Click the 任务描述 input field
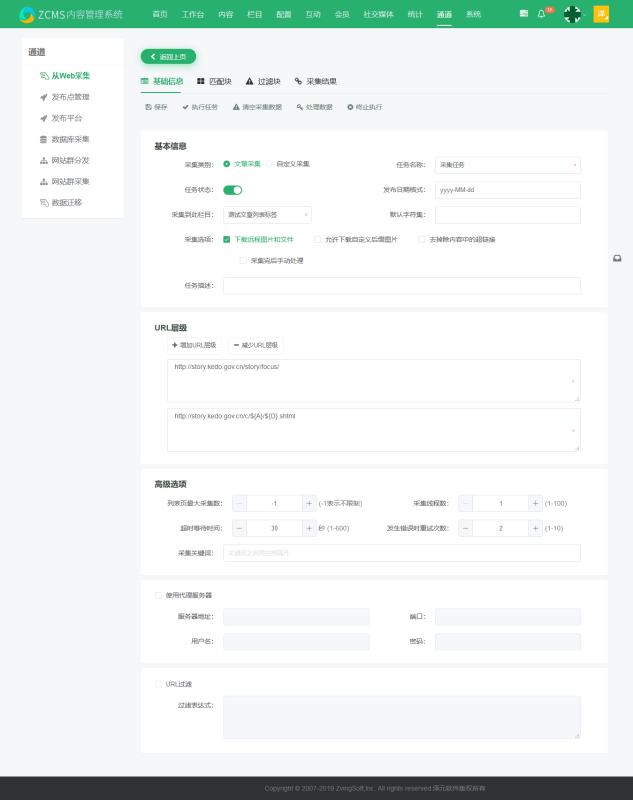The image size is (633, 800). pos(401,286)
